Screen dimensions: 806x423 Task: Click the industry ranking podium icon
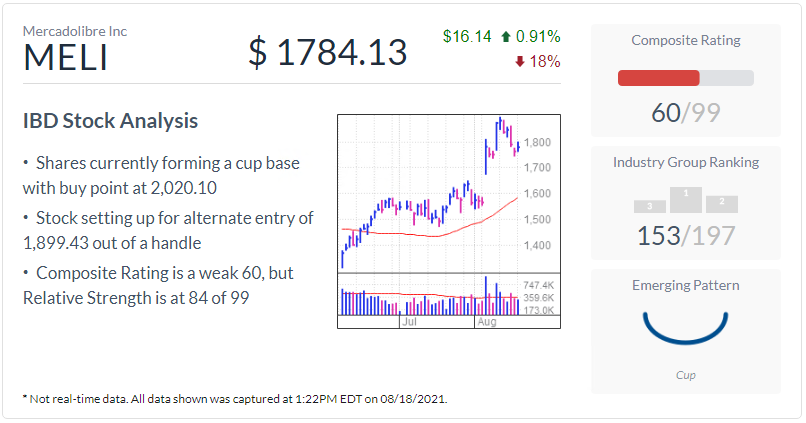coord(685,200)
